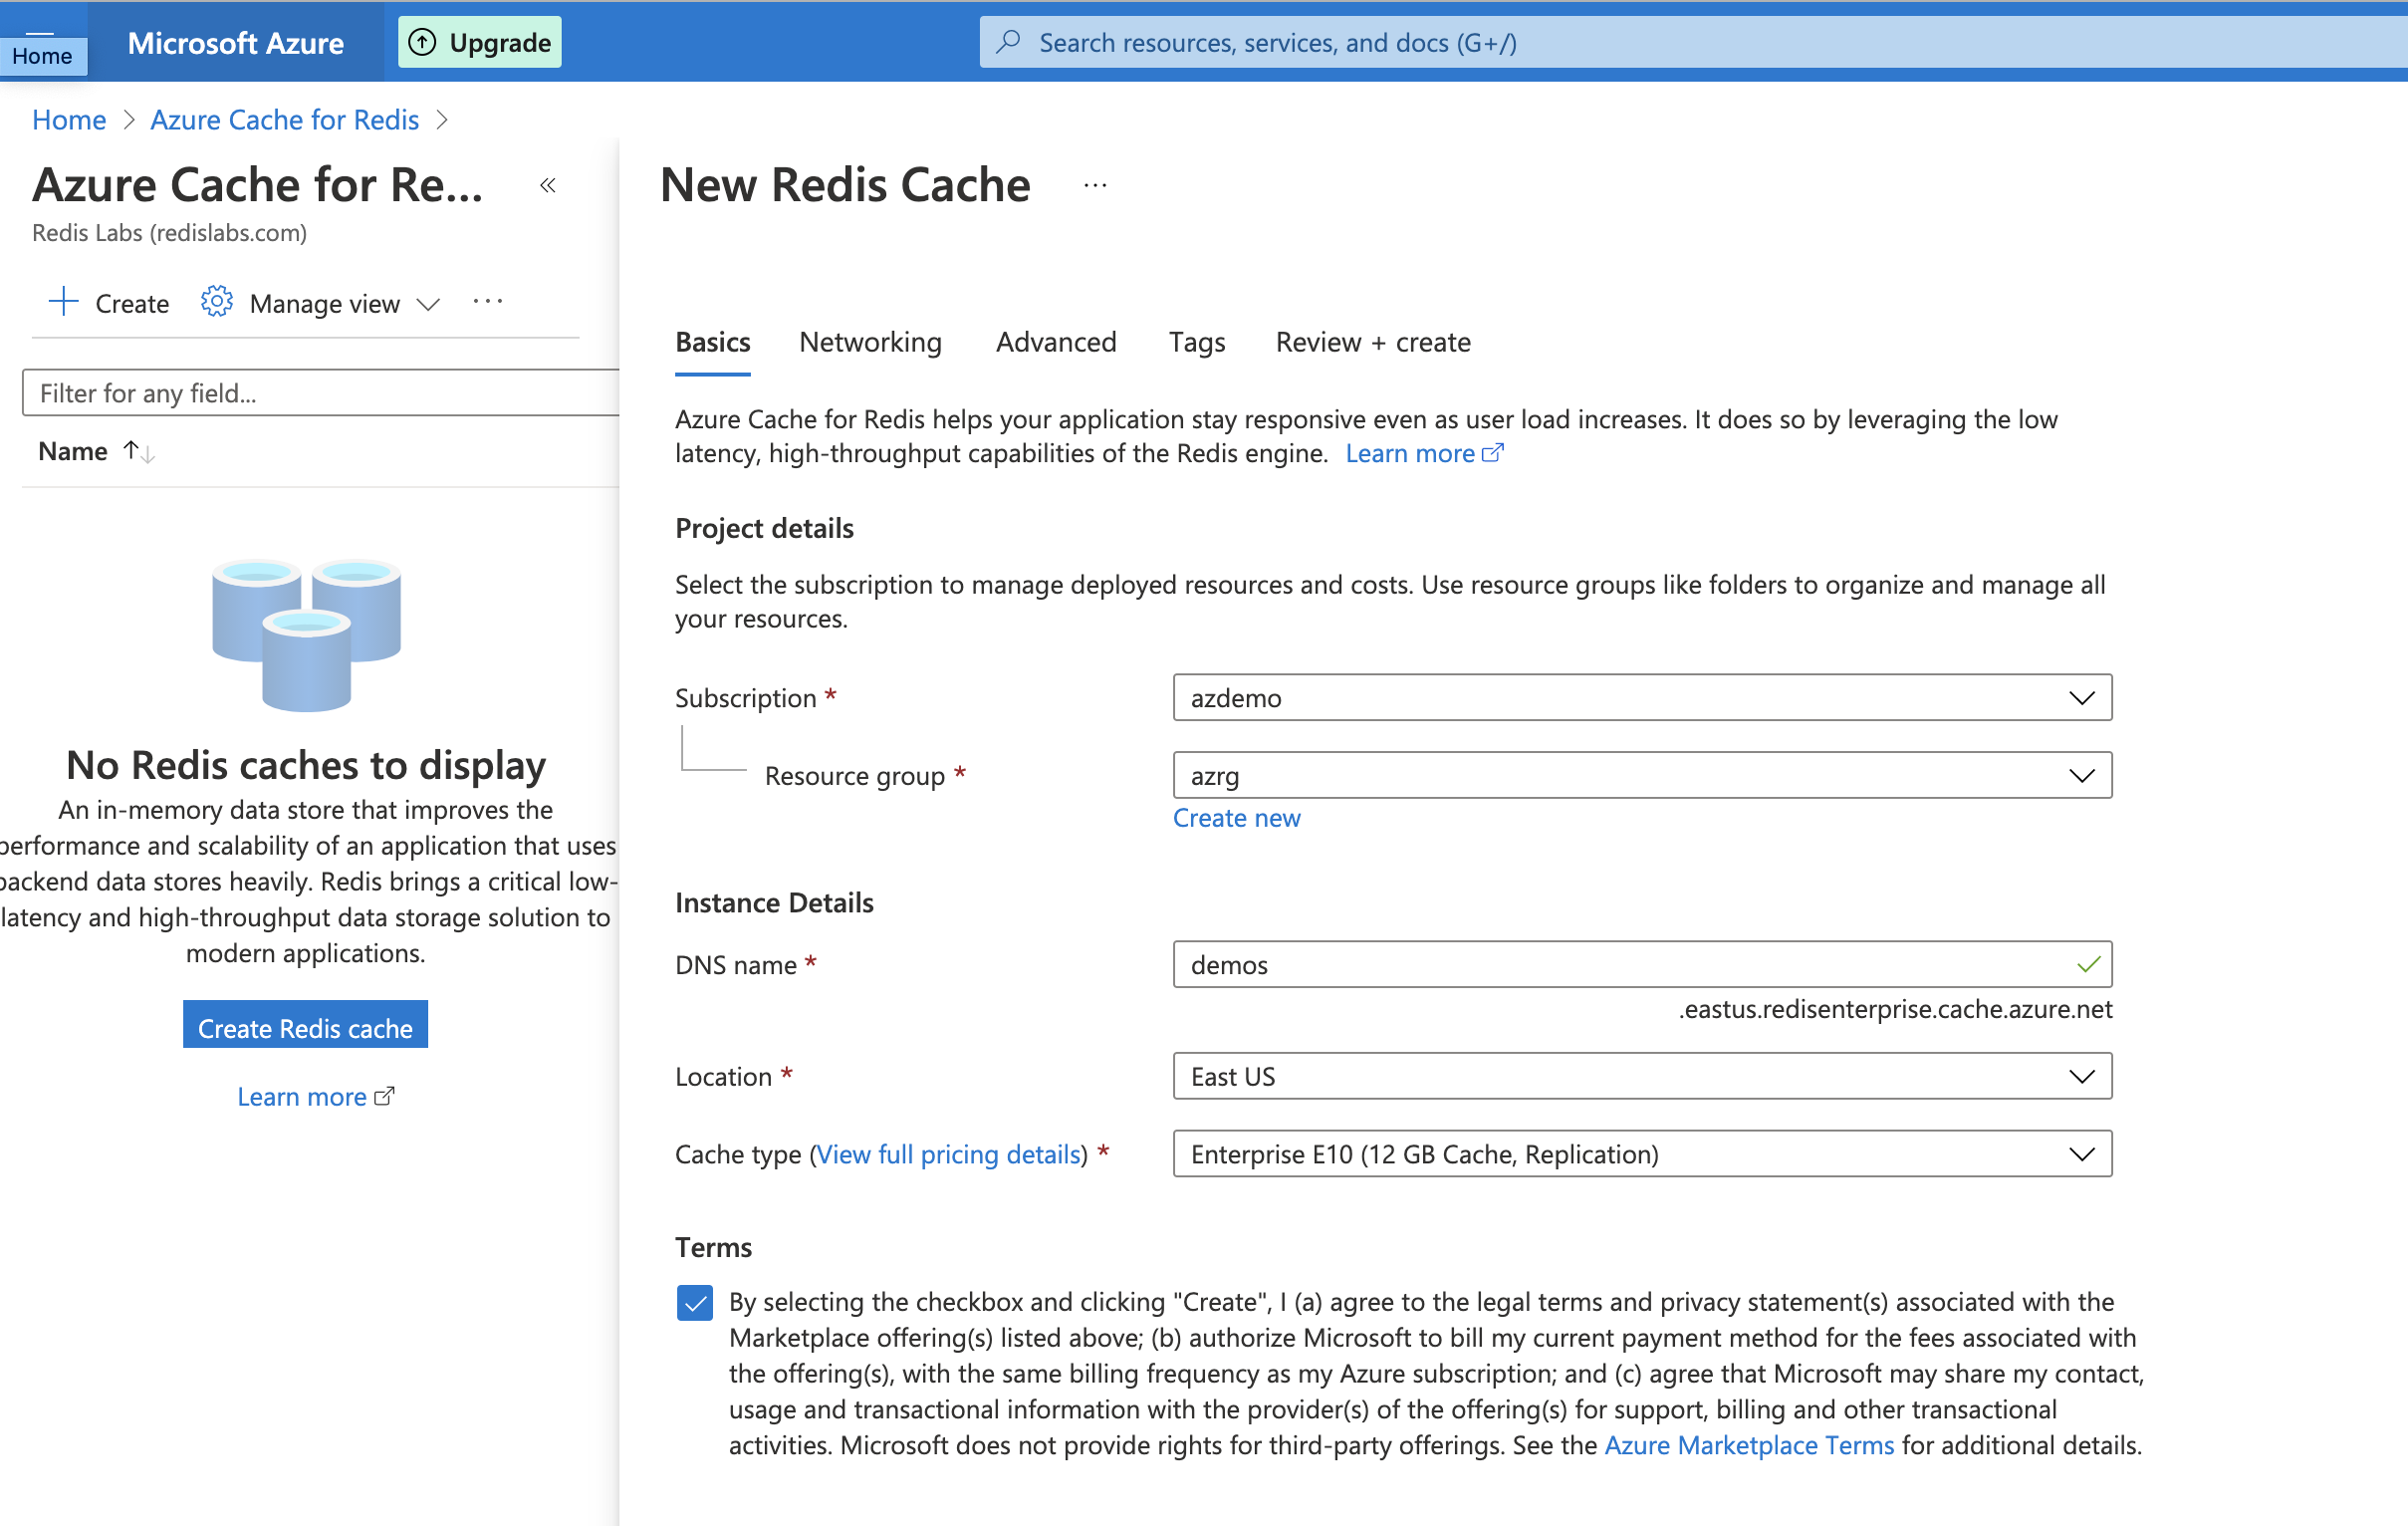Click the search magnifier icon
Image resolution: width=2408 pixels, height=1526 pixels.
click(x=1009, y=41)
